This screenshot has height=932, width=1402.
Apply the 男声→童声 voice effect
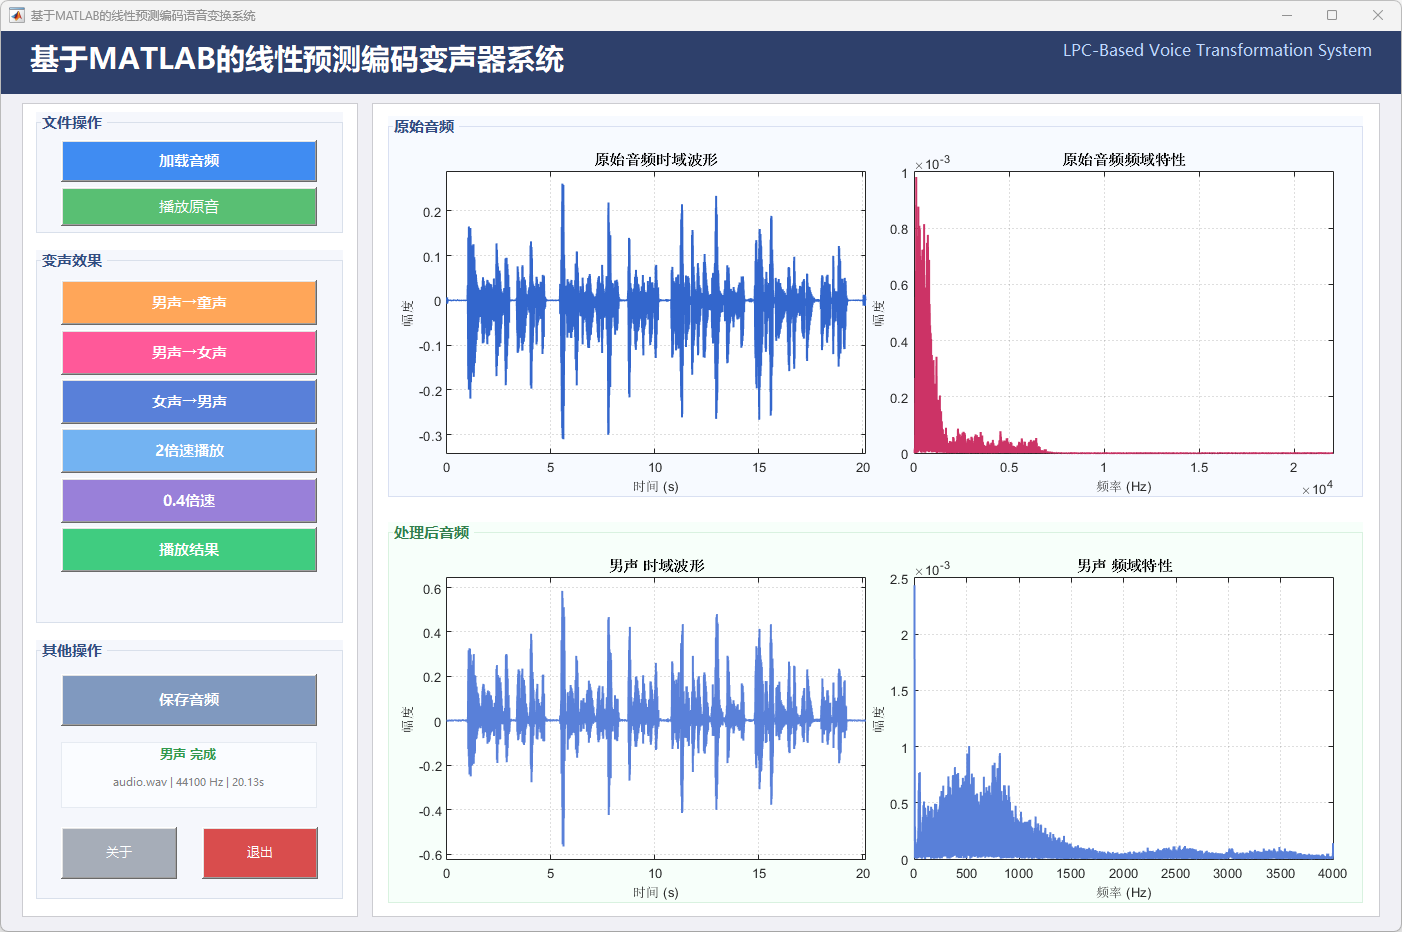[189, 303]
